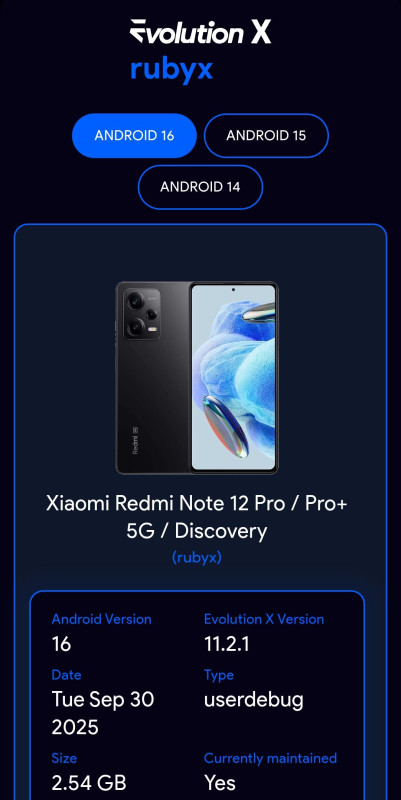Viewport: 401px width, 800px height.
Task: Click the Date label
Action: pos(66,674)
